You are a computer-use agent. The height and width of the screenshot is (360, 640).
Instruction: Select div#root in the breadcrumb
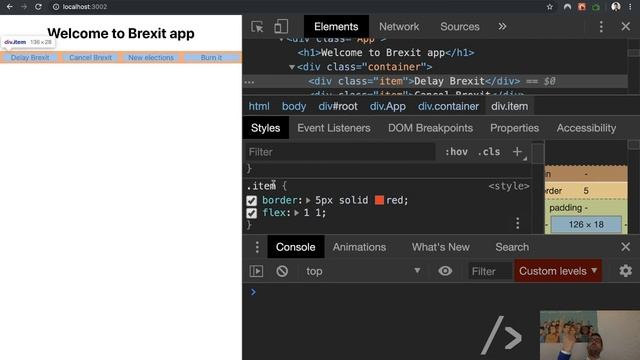tap(338, 106)
